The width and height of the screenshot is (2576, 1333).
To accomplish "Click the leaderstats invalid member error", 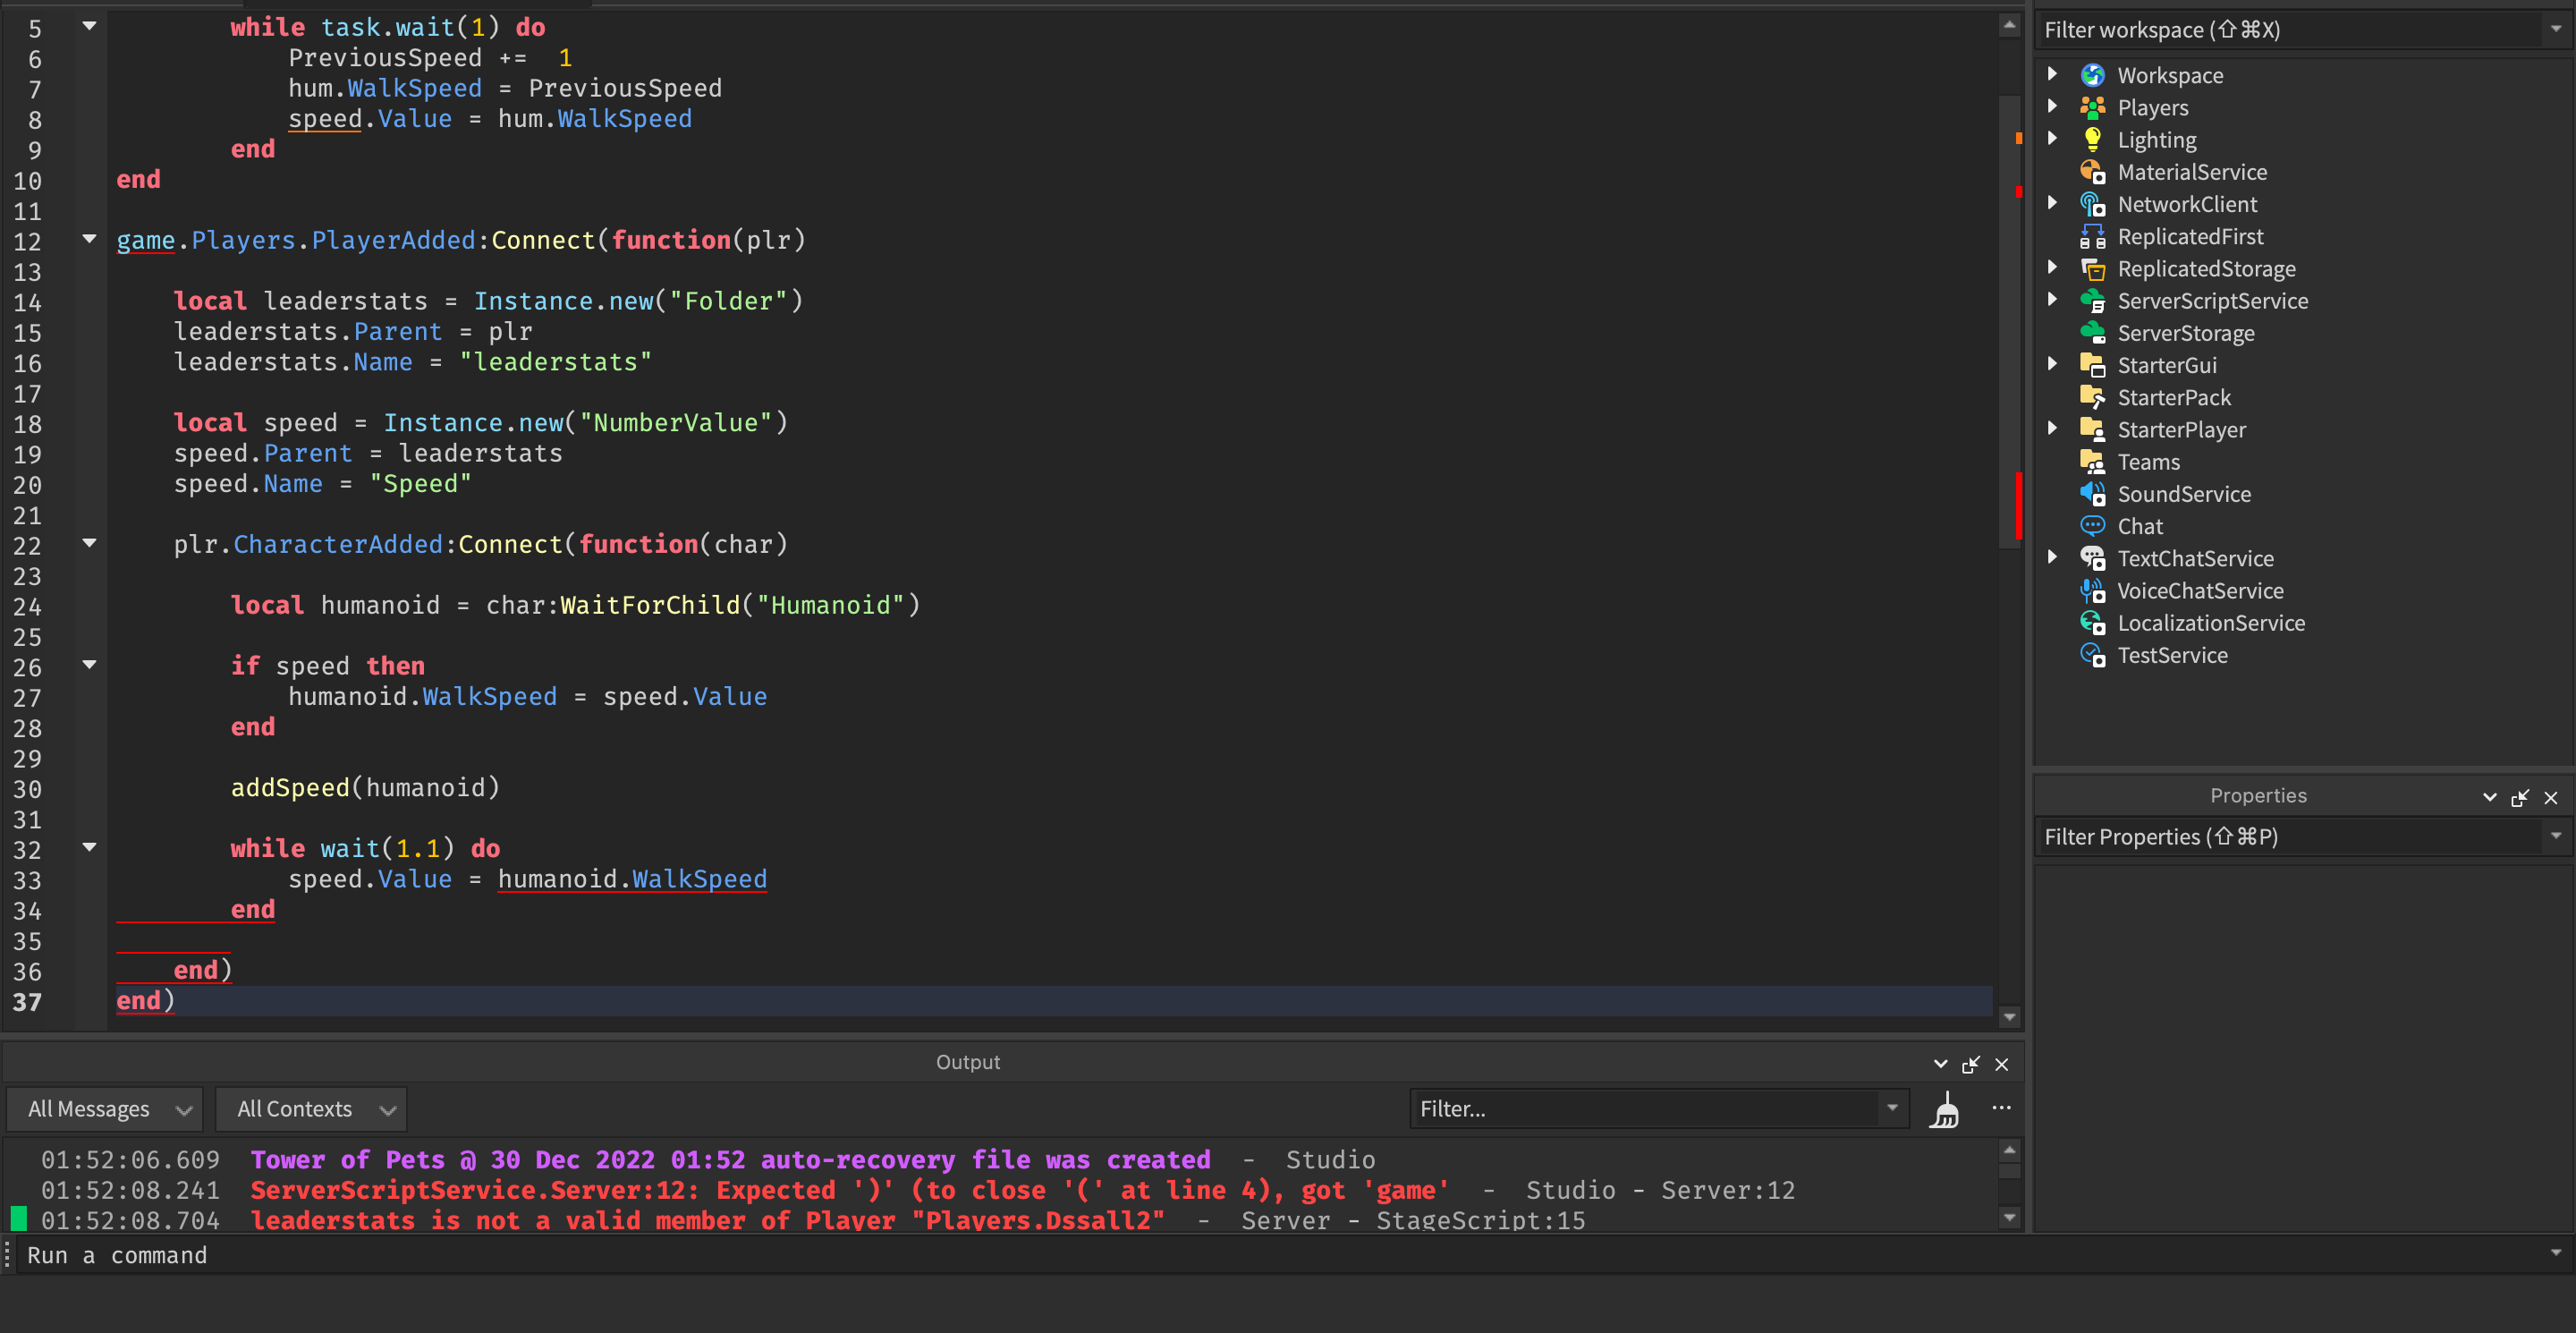I will (706, 1220).
